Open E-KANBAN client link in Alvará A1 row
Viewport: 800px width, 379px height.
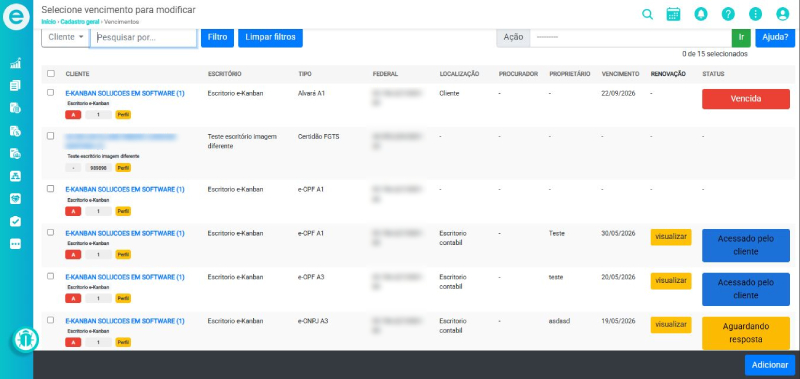(x=125, y=93)
